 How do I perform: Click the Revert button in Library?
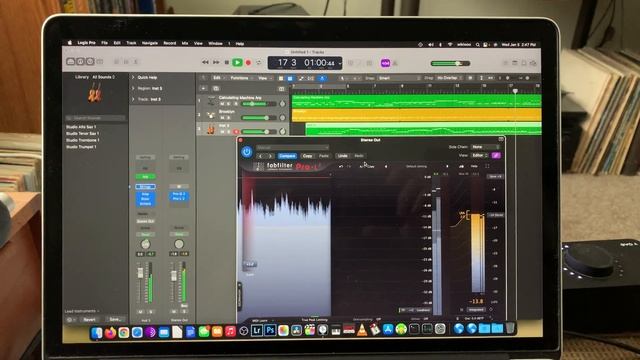tap(89, 320)
